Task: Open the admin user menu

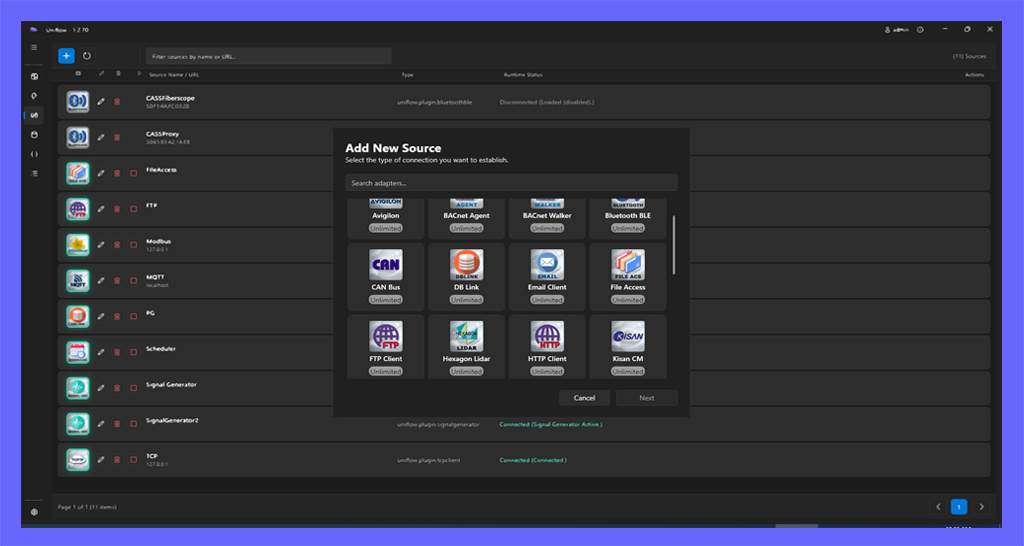Action: pos(896,30)
